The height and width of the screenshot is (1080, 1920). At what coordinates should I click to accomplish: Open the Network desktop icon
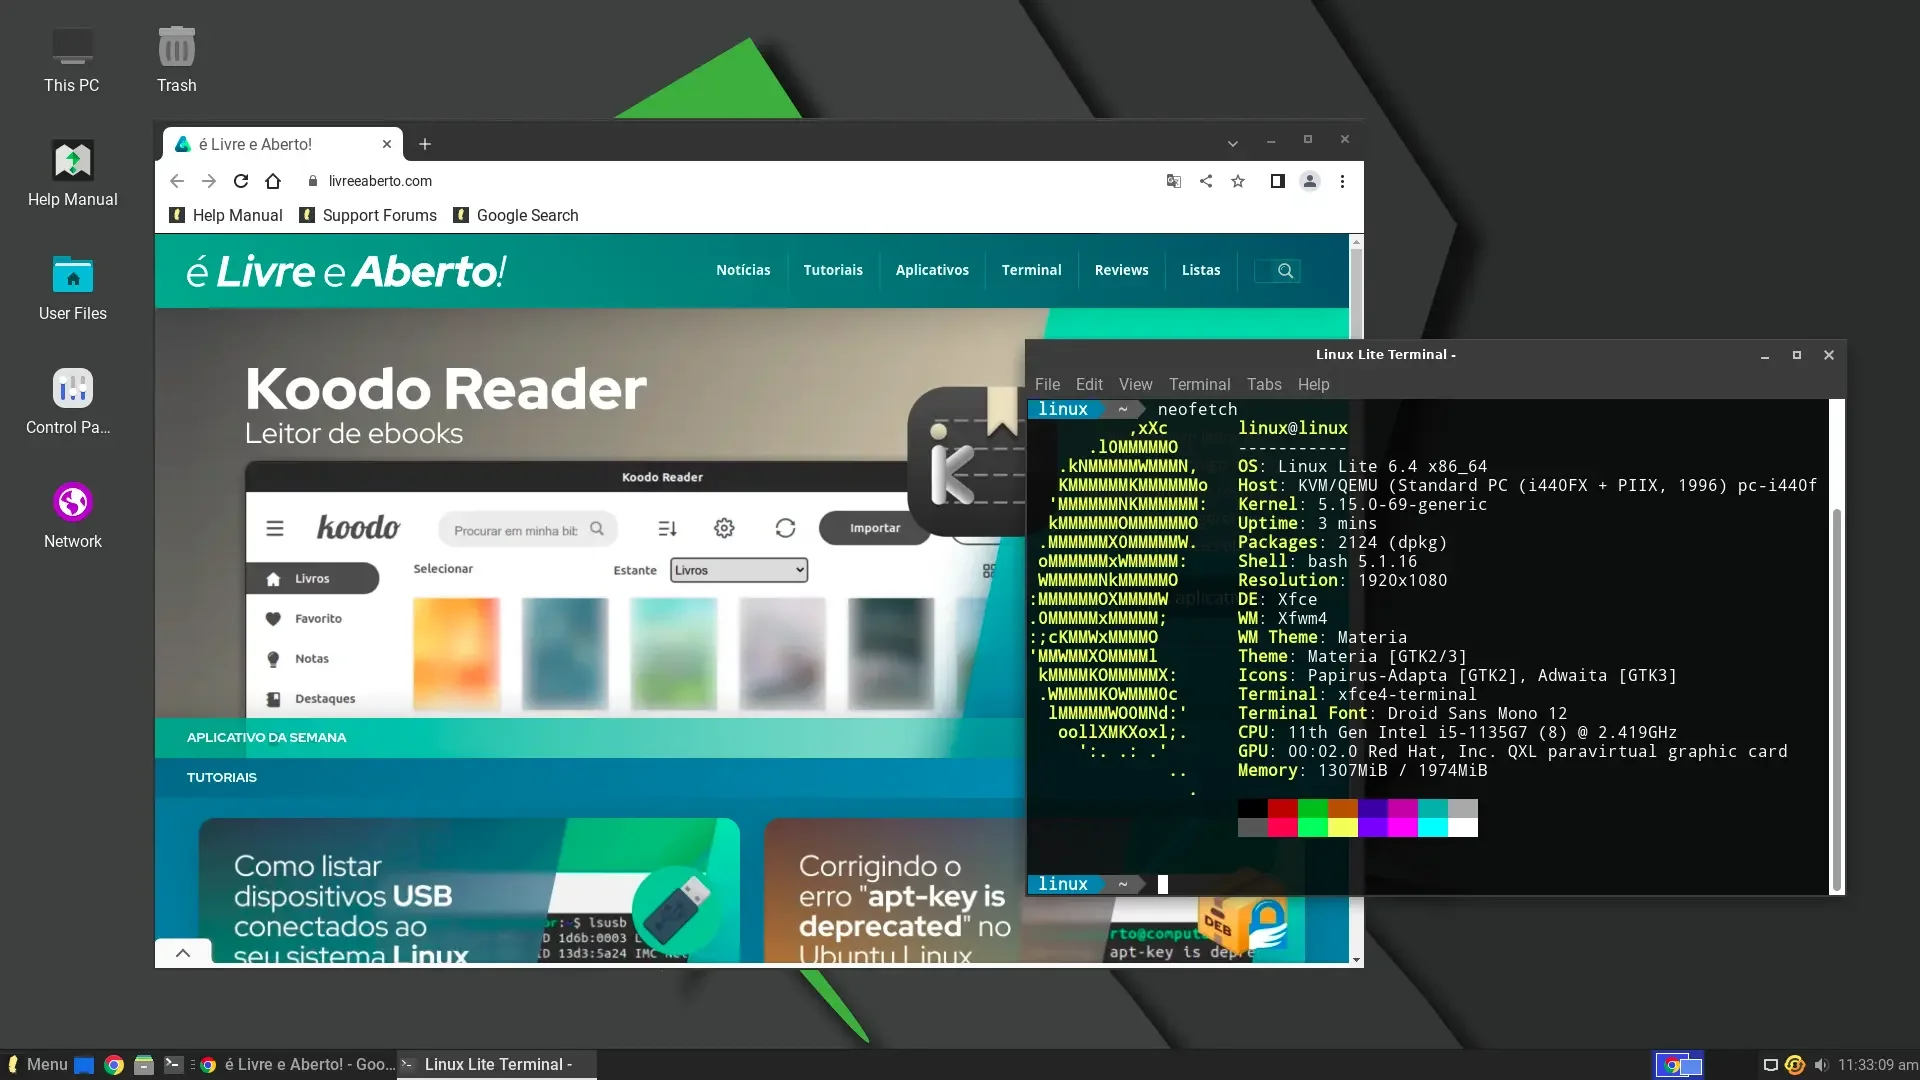[72, 516]
